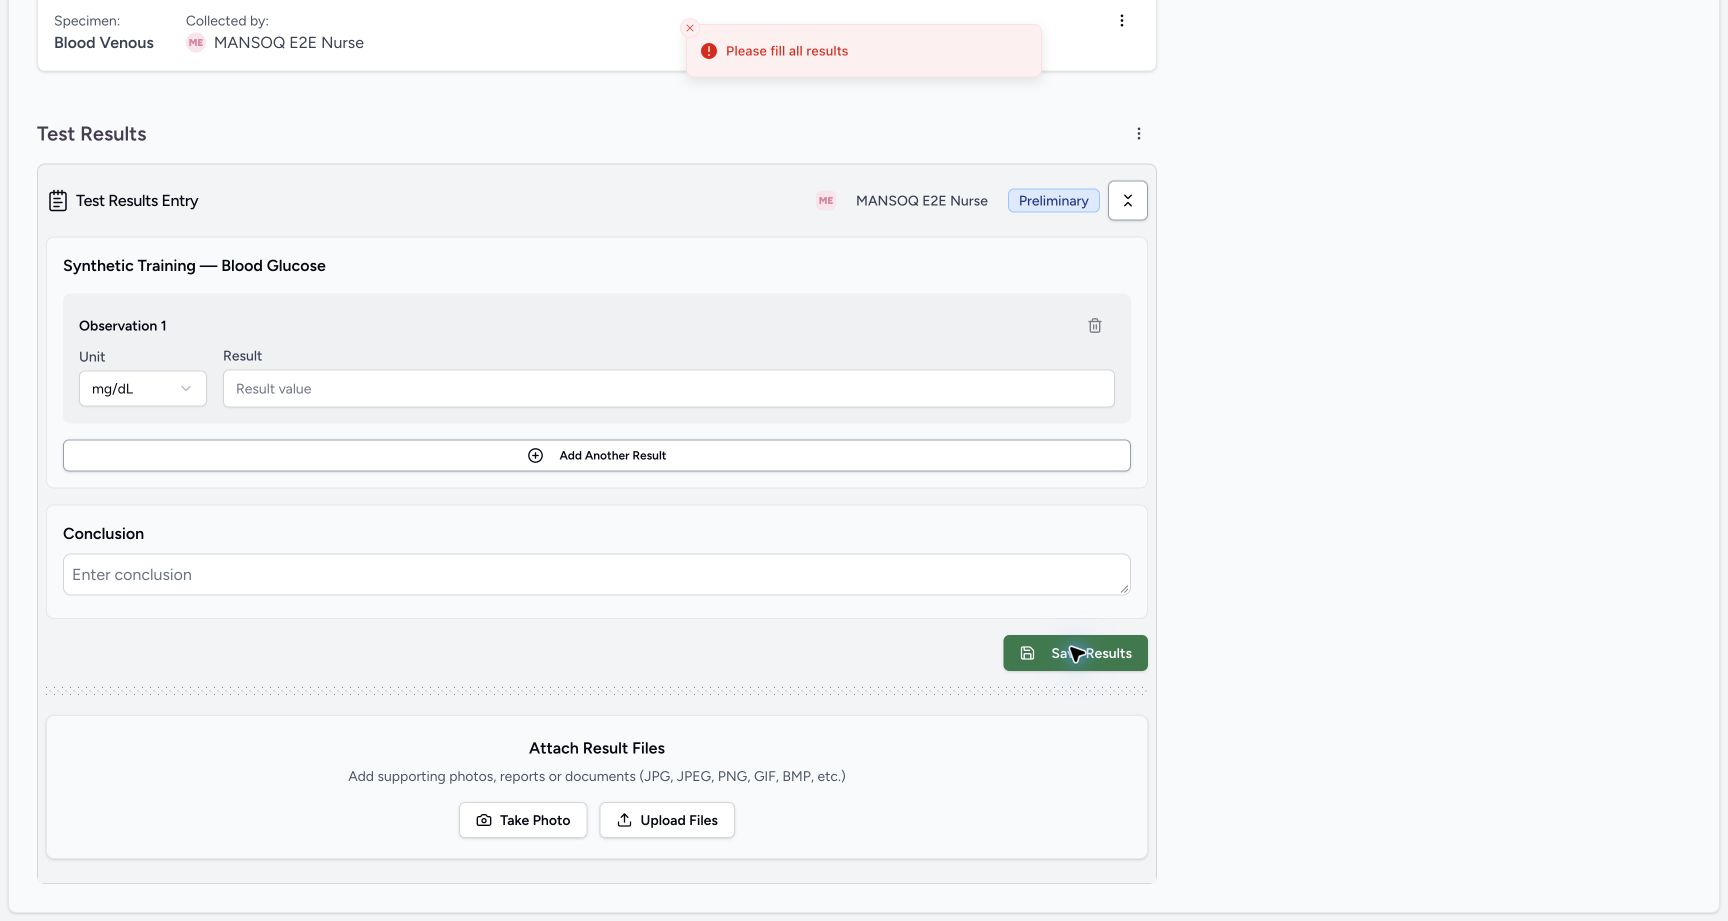Dismiss the error toast with the X
Viewport: 1728px width, 921px height.
point(689,28)
